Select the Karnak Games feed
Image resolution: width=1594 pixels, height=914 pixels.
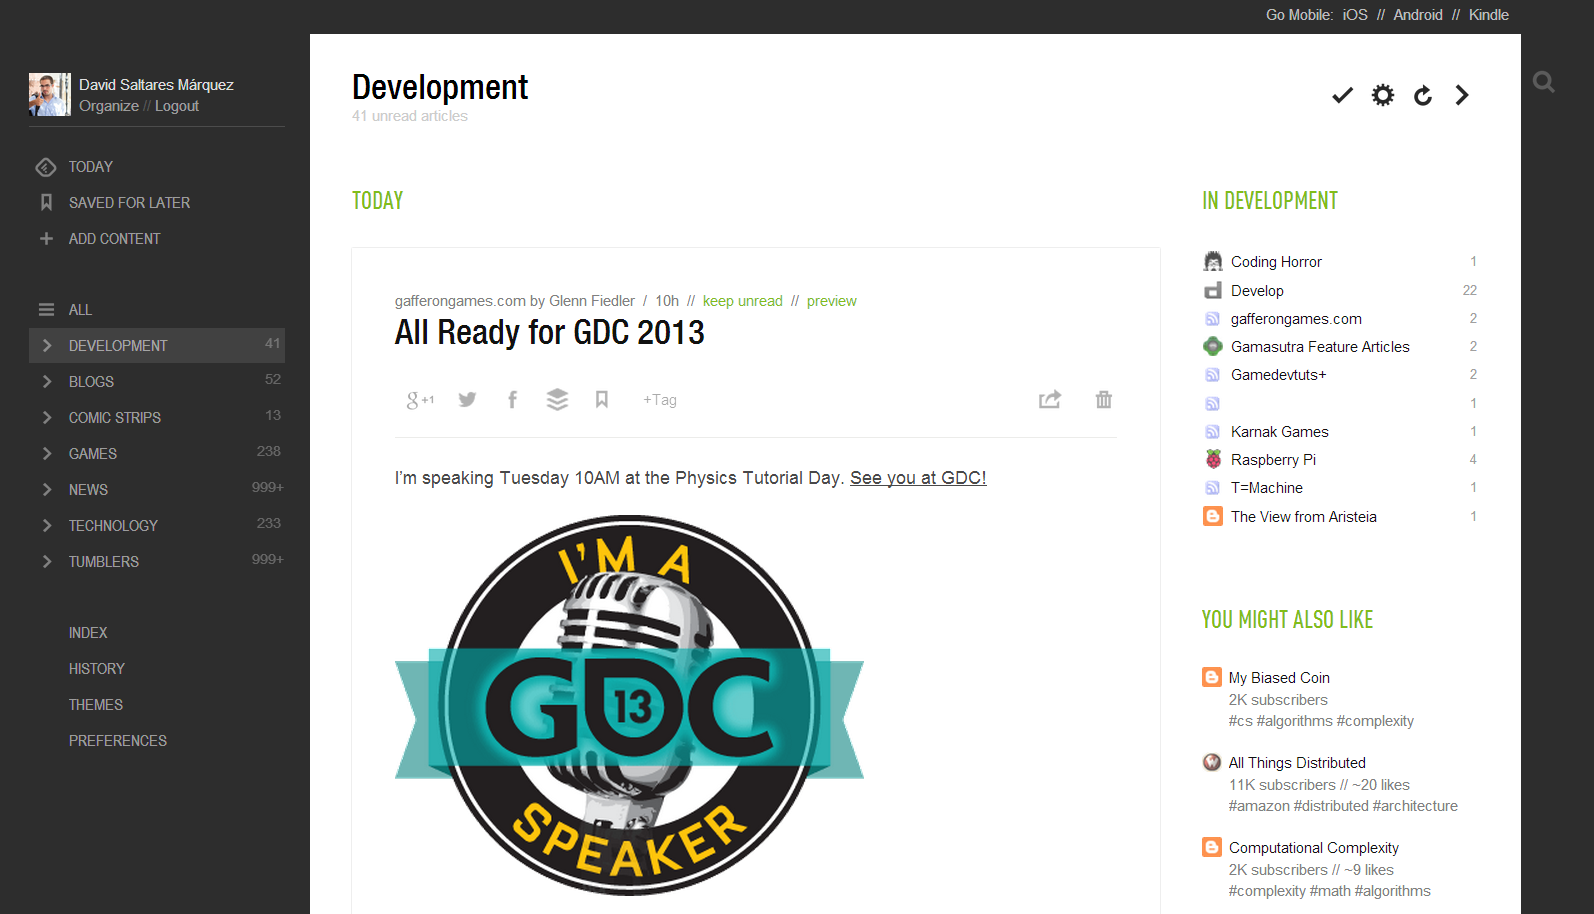pos(1280,432)
